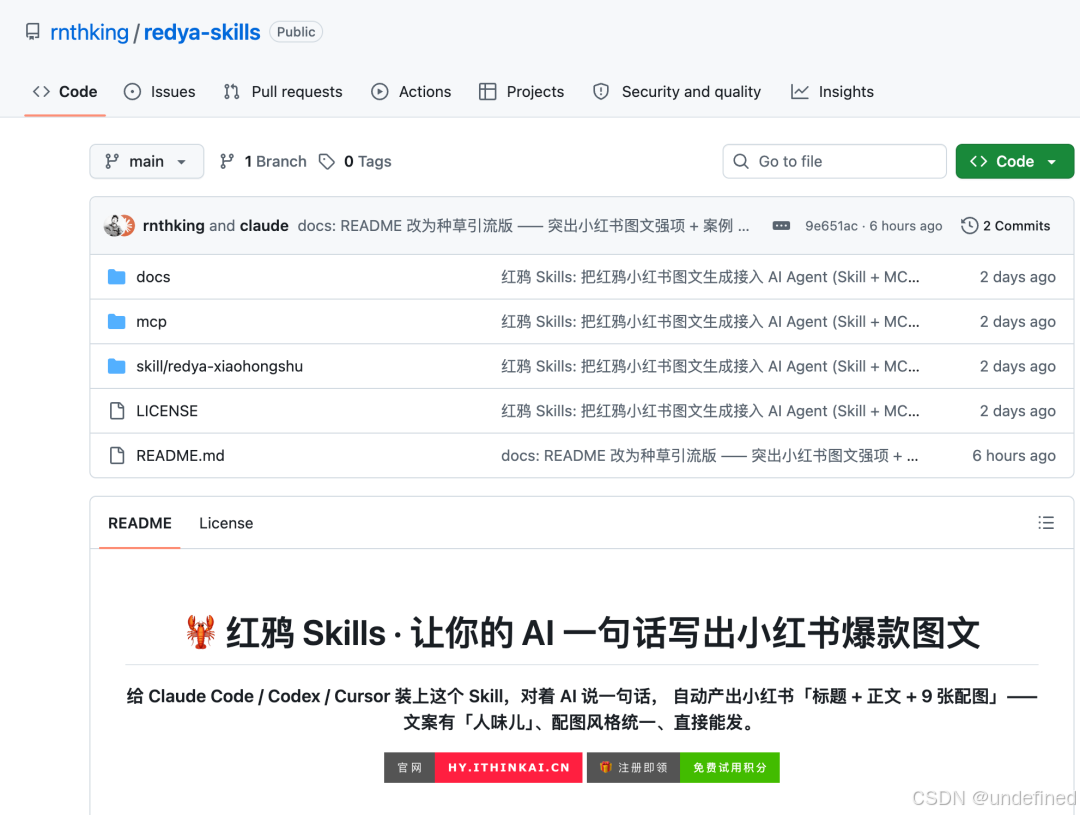This screenshot has width=1080, height=815.
Task: Click the mcp folder icon
Action: point(116,322)
